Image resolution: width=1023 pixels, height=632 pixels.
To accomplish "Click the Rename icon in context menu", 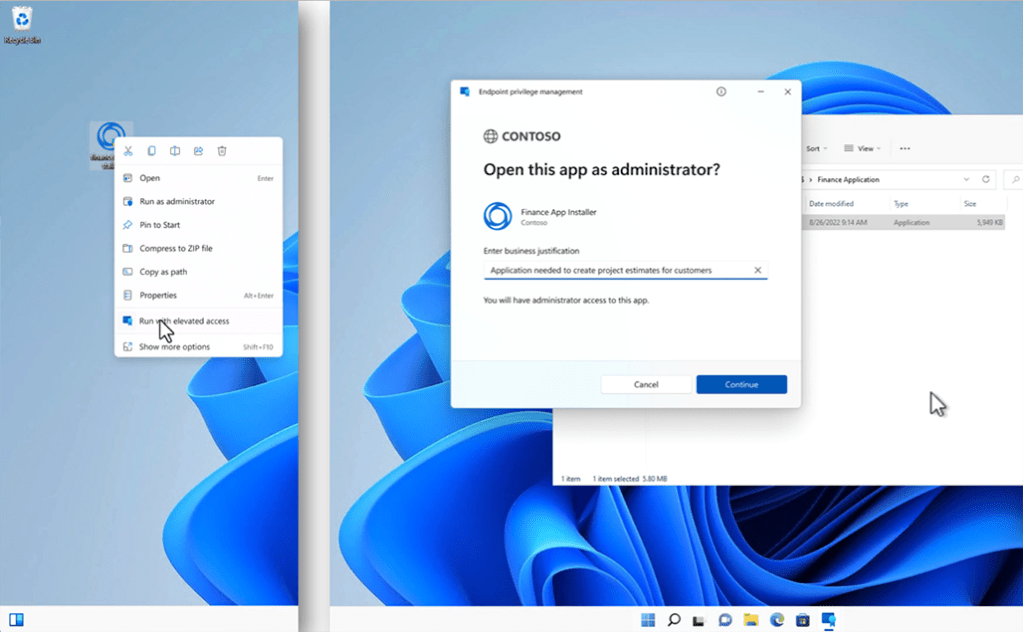I will point(175,151).
